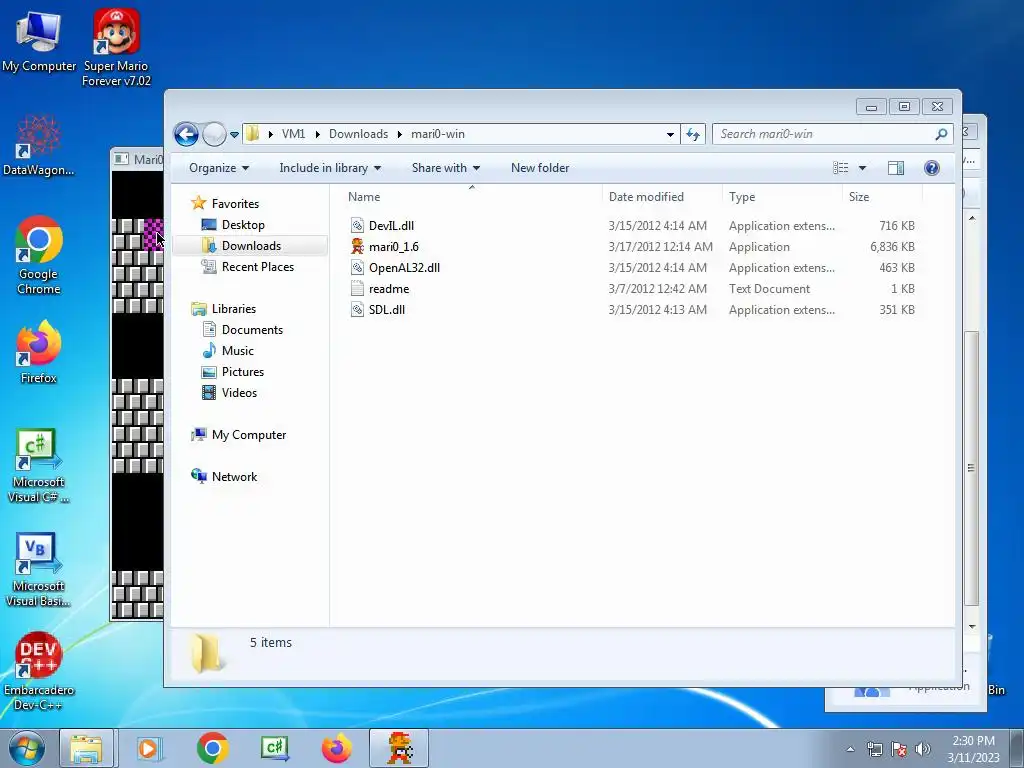Open Super Mario Forever v7.02 shortcut
This screenshot has height=768, width=1024.
116,48
